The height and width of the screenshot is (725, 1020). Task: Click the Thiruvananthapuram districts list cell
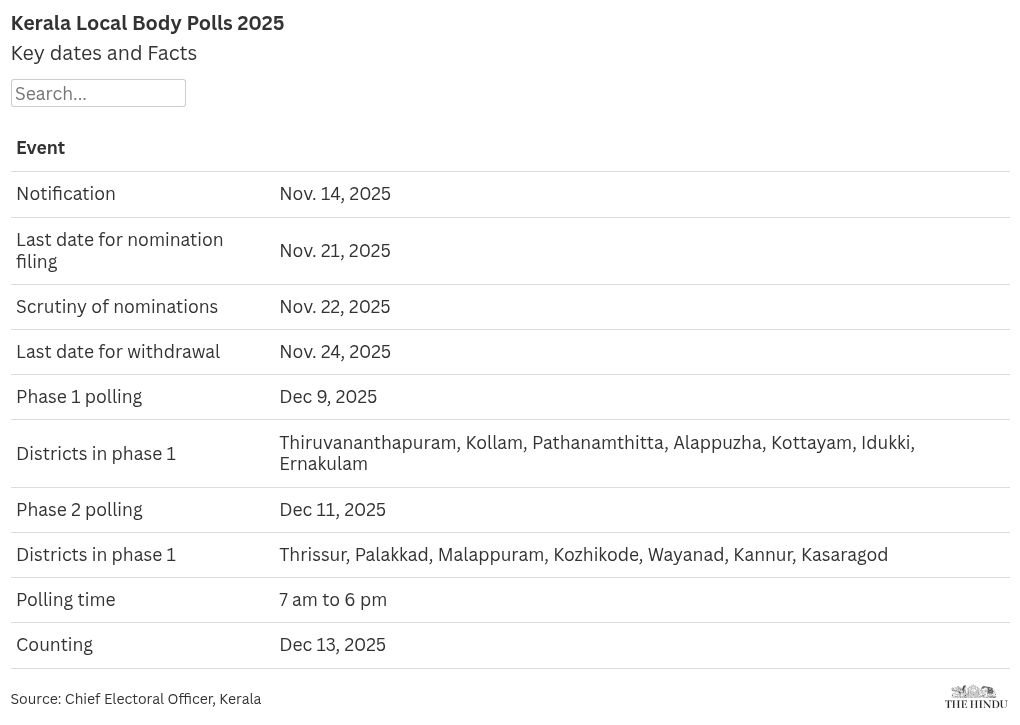click(597, 453)
